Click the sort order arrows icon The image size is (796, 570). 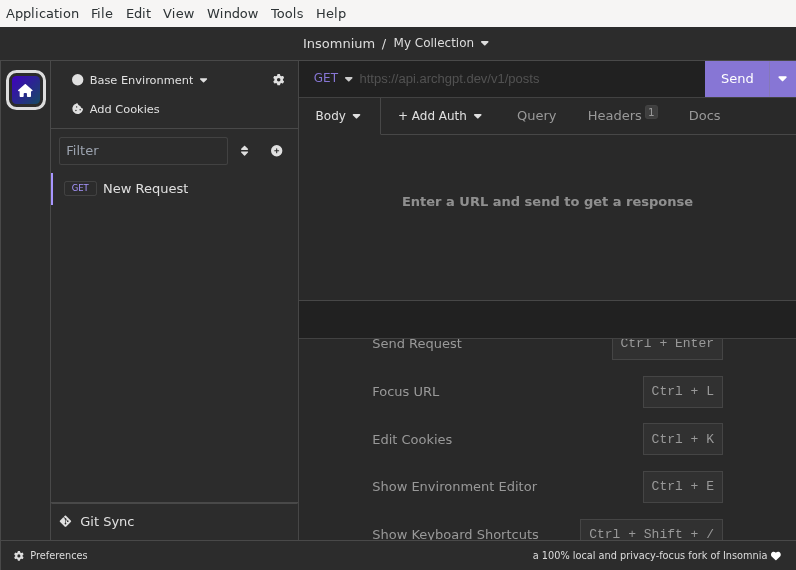point(244,151)
